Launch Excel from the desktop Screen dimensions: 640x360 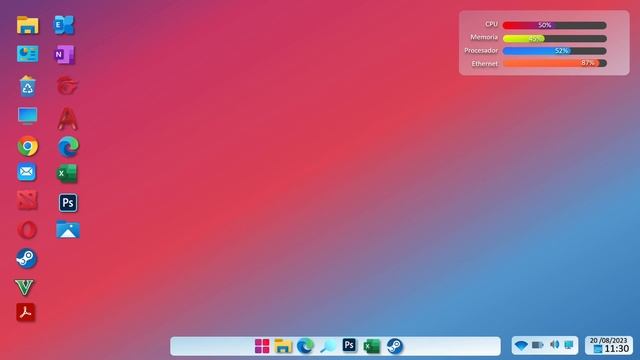(x=67, y=173)
